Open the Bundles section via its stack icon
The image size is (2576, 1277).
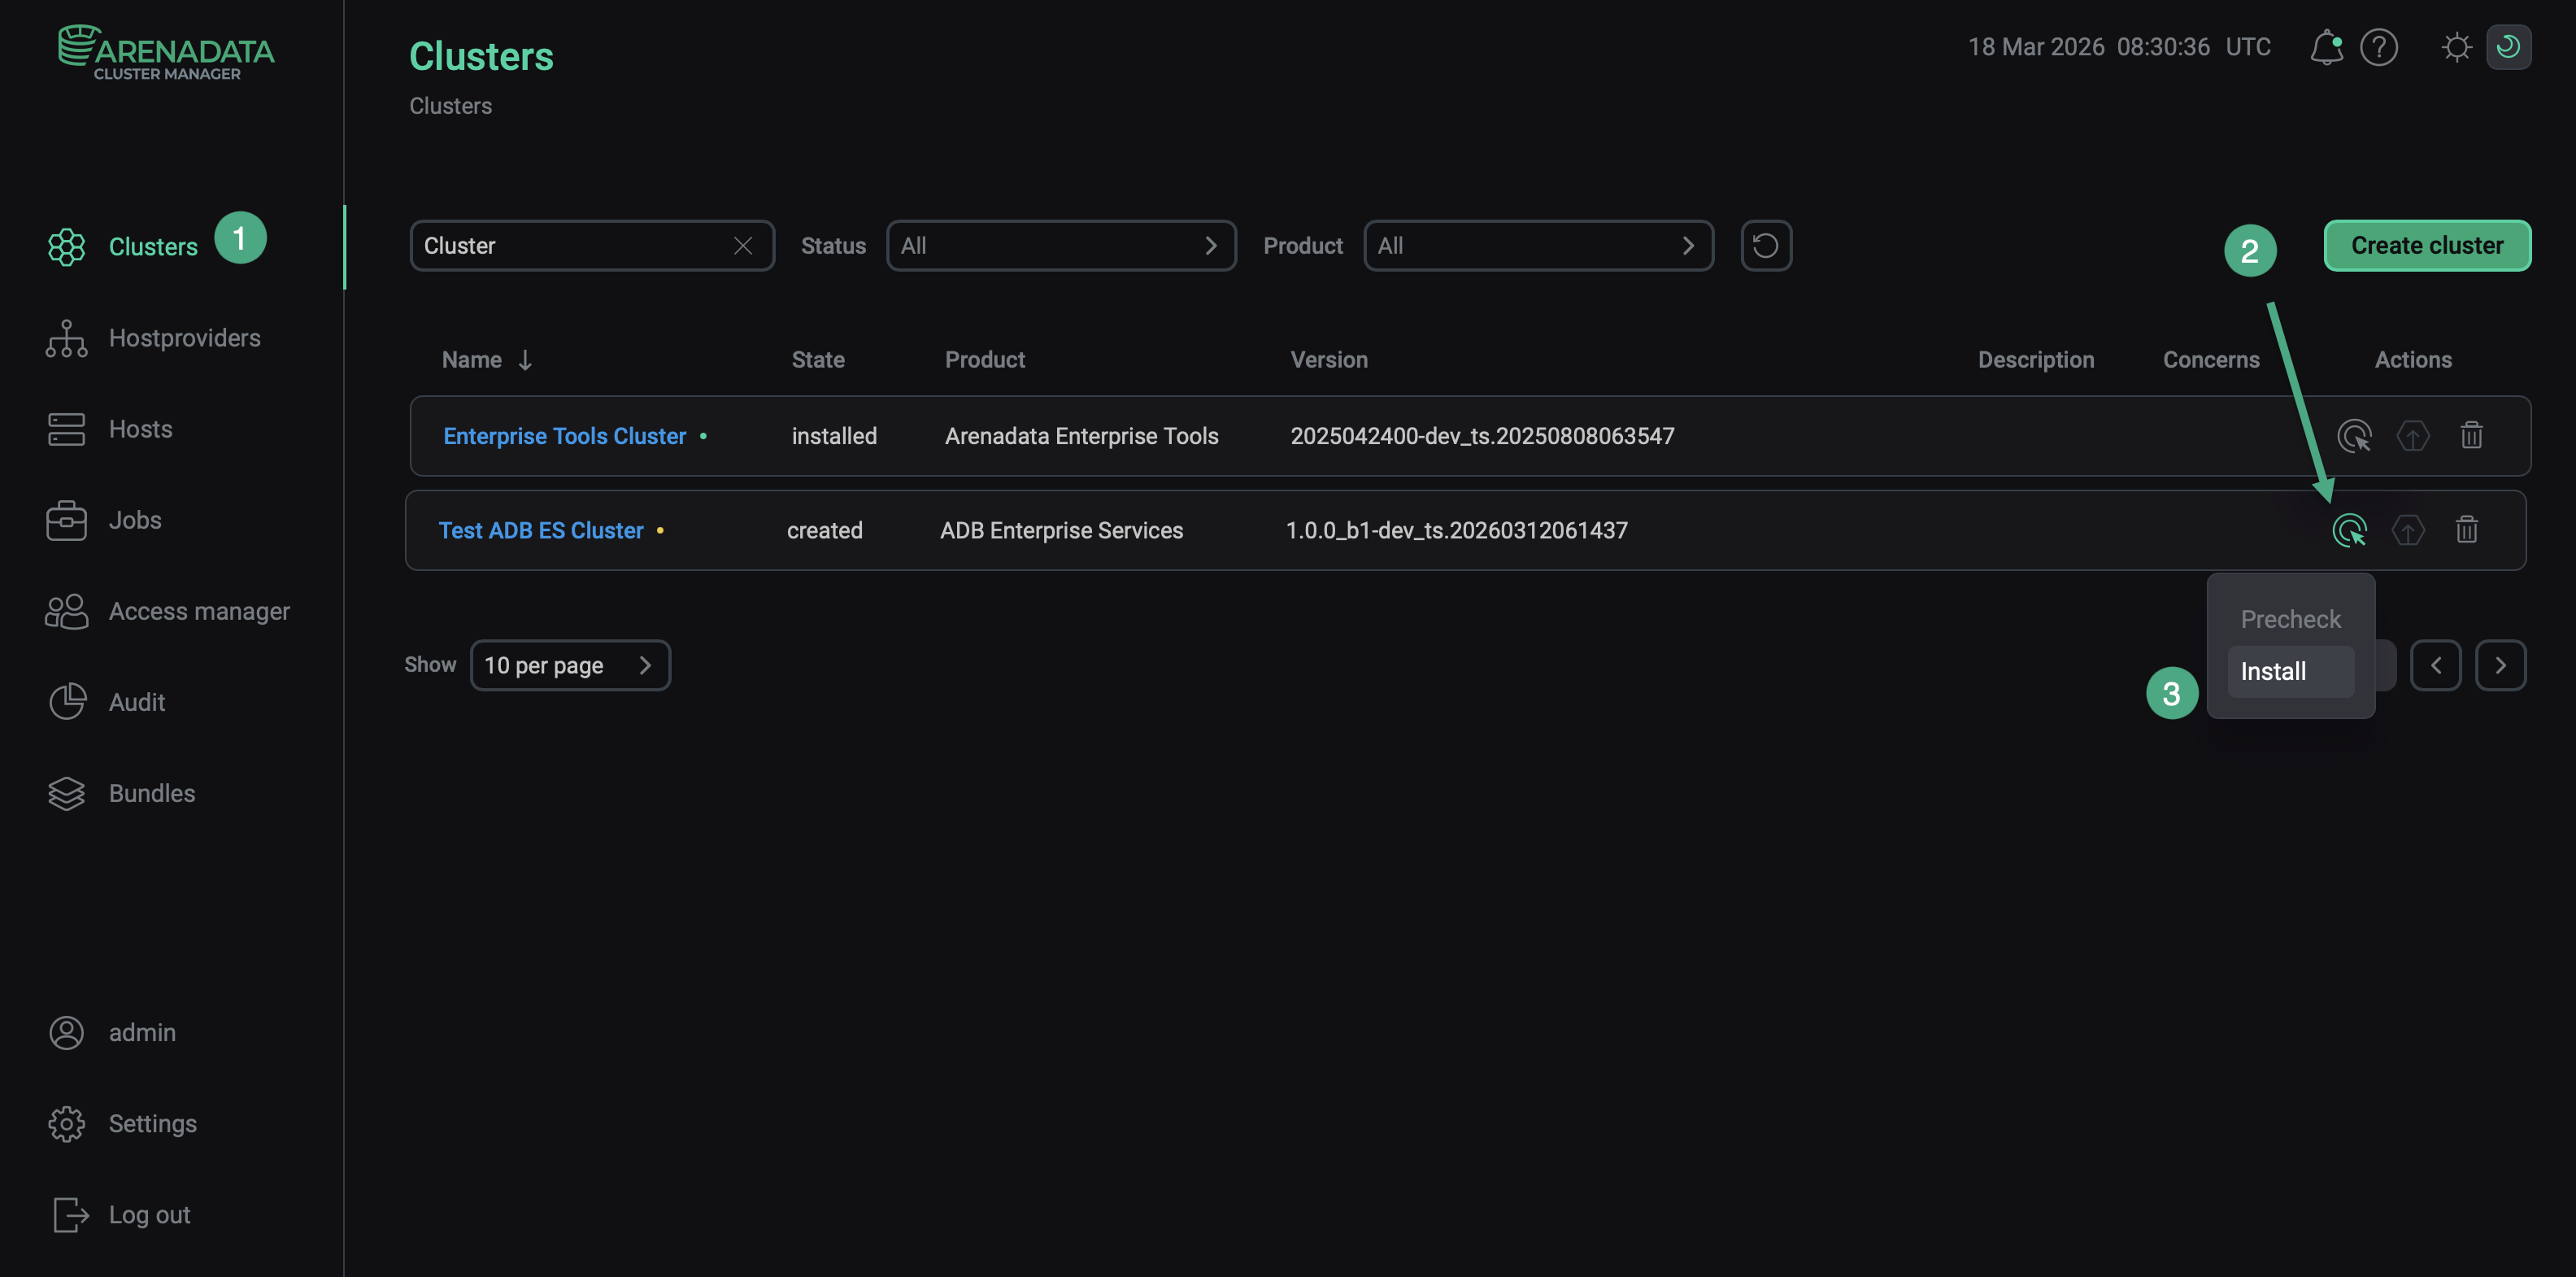(66, 793)
